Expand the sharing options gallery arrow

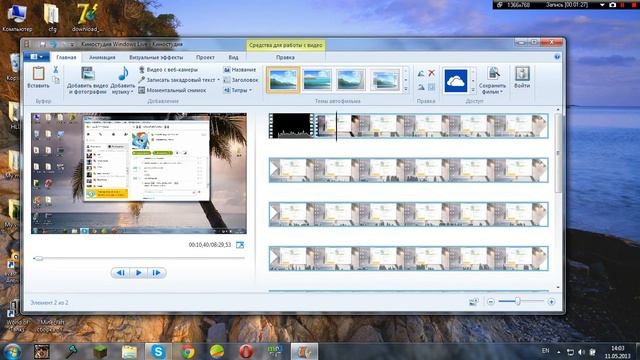coord(473,89)
